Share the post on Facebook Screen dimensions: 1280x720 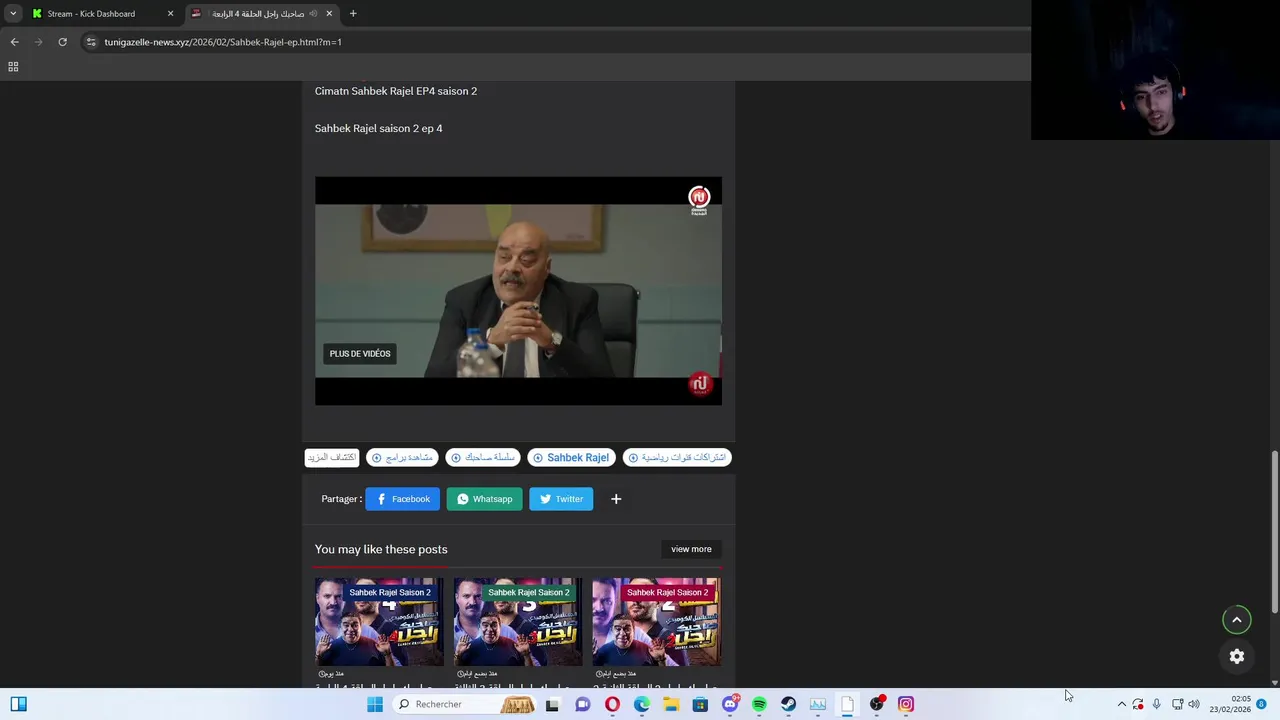(403, 499)
